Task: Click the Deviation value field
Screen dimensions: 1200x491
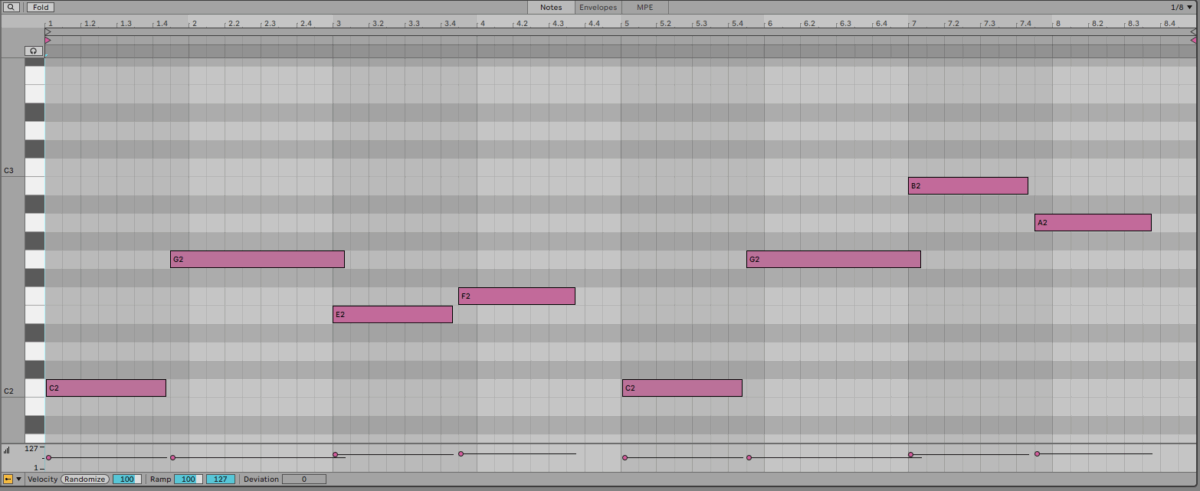Action: (304, 479)
